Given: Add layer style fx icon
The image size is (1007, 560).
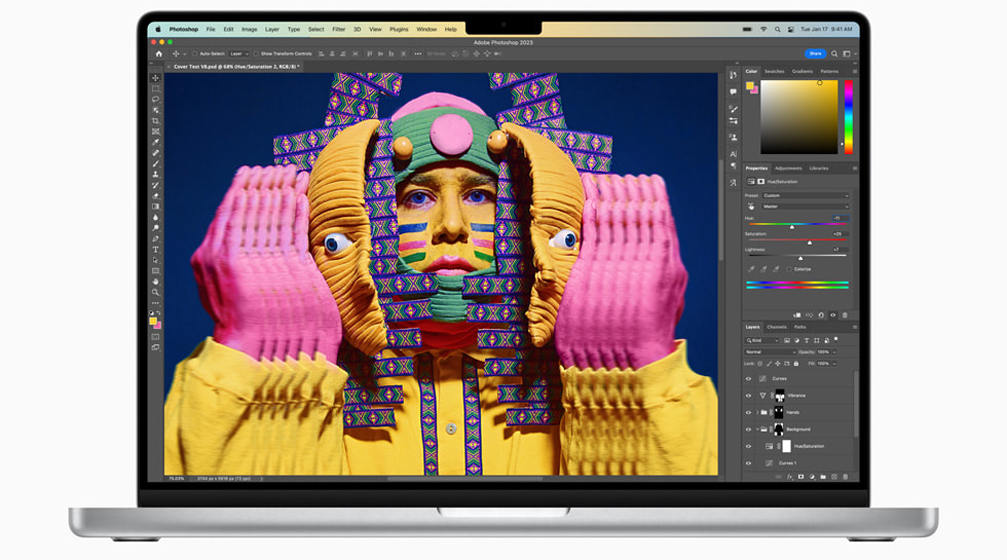Looking at the screenshot, I should 789,477.
